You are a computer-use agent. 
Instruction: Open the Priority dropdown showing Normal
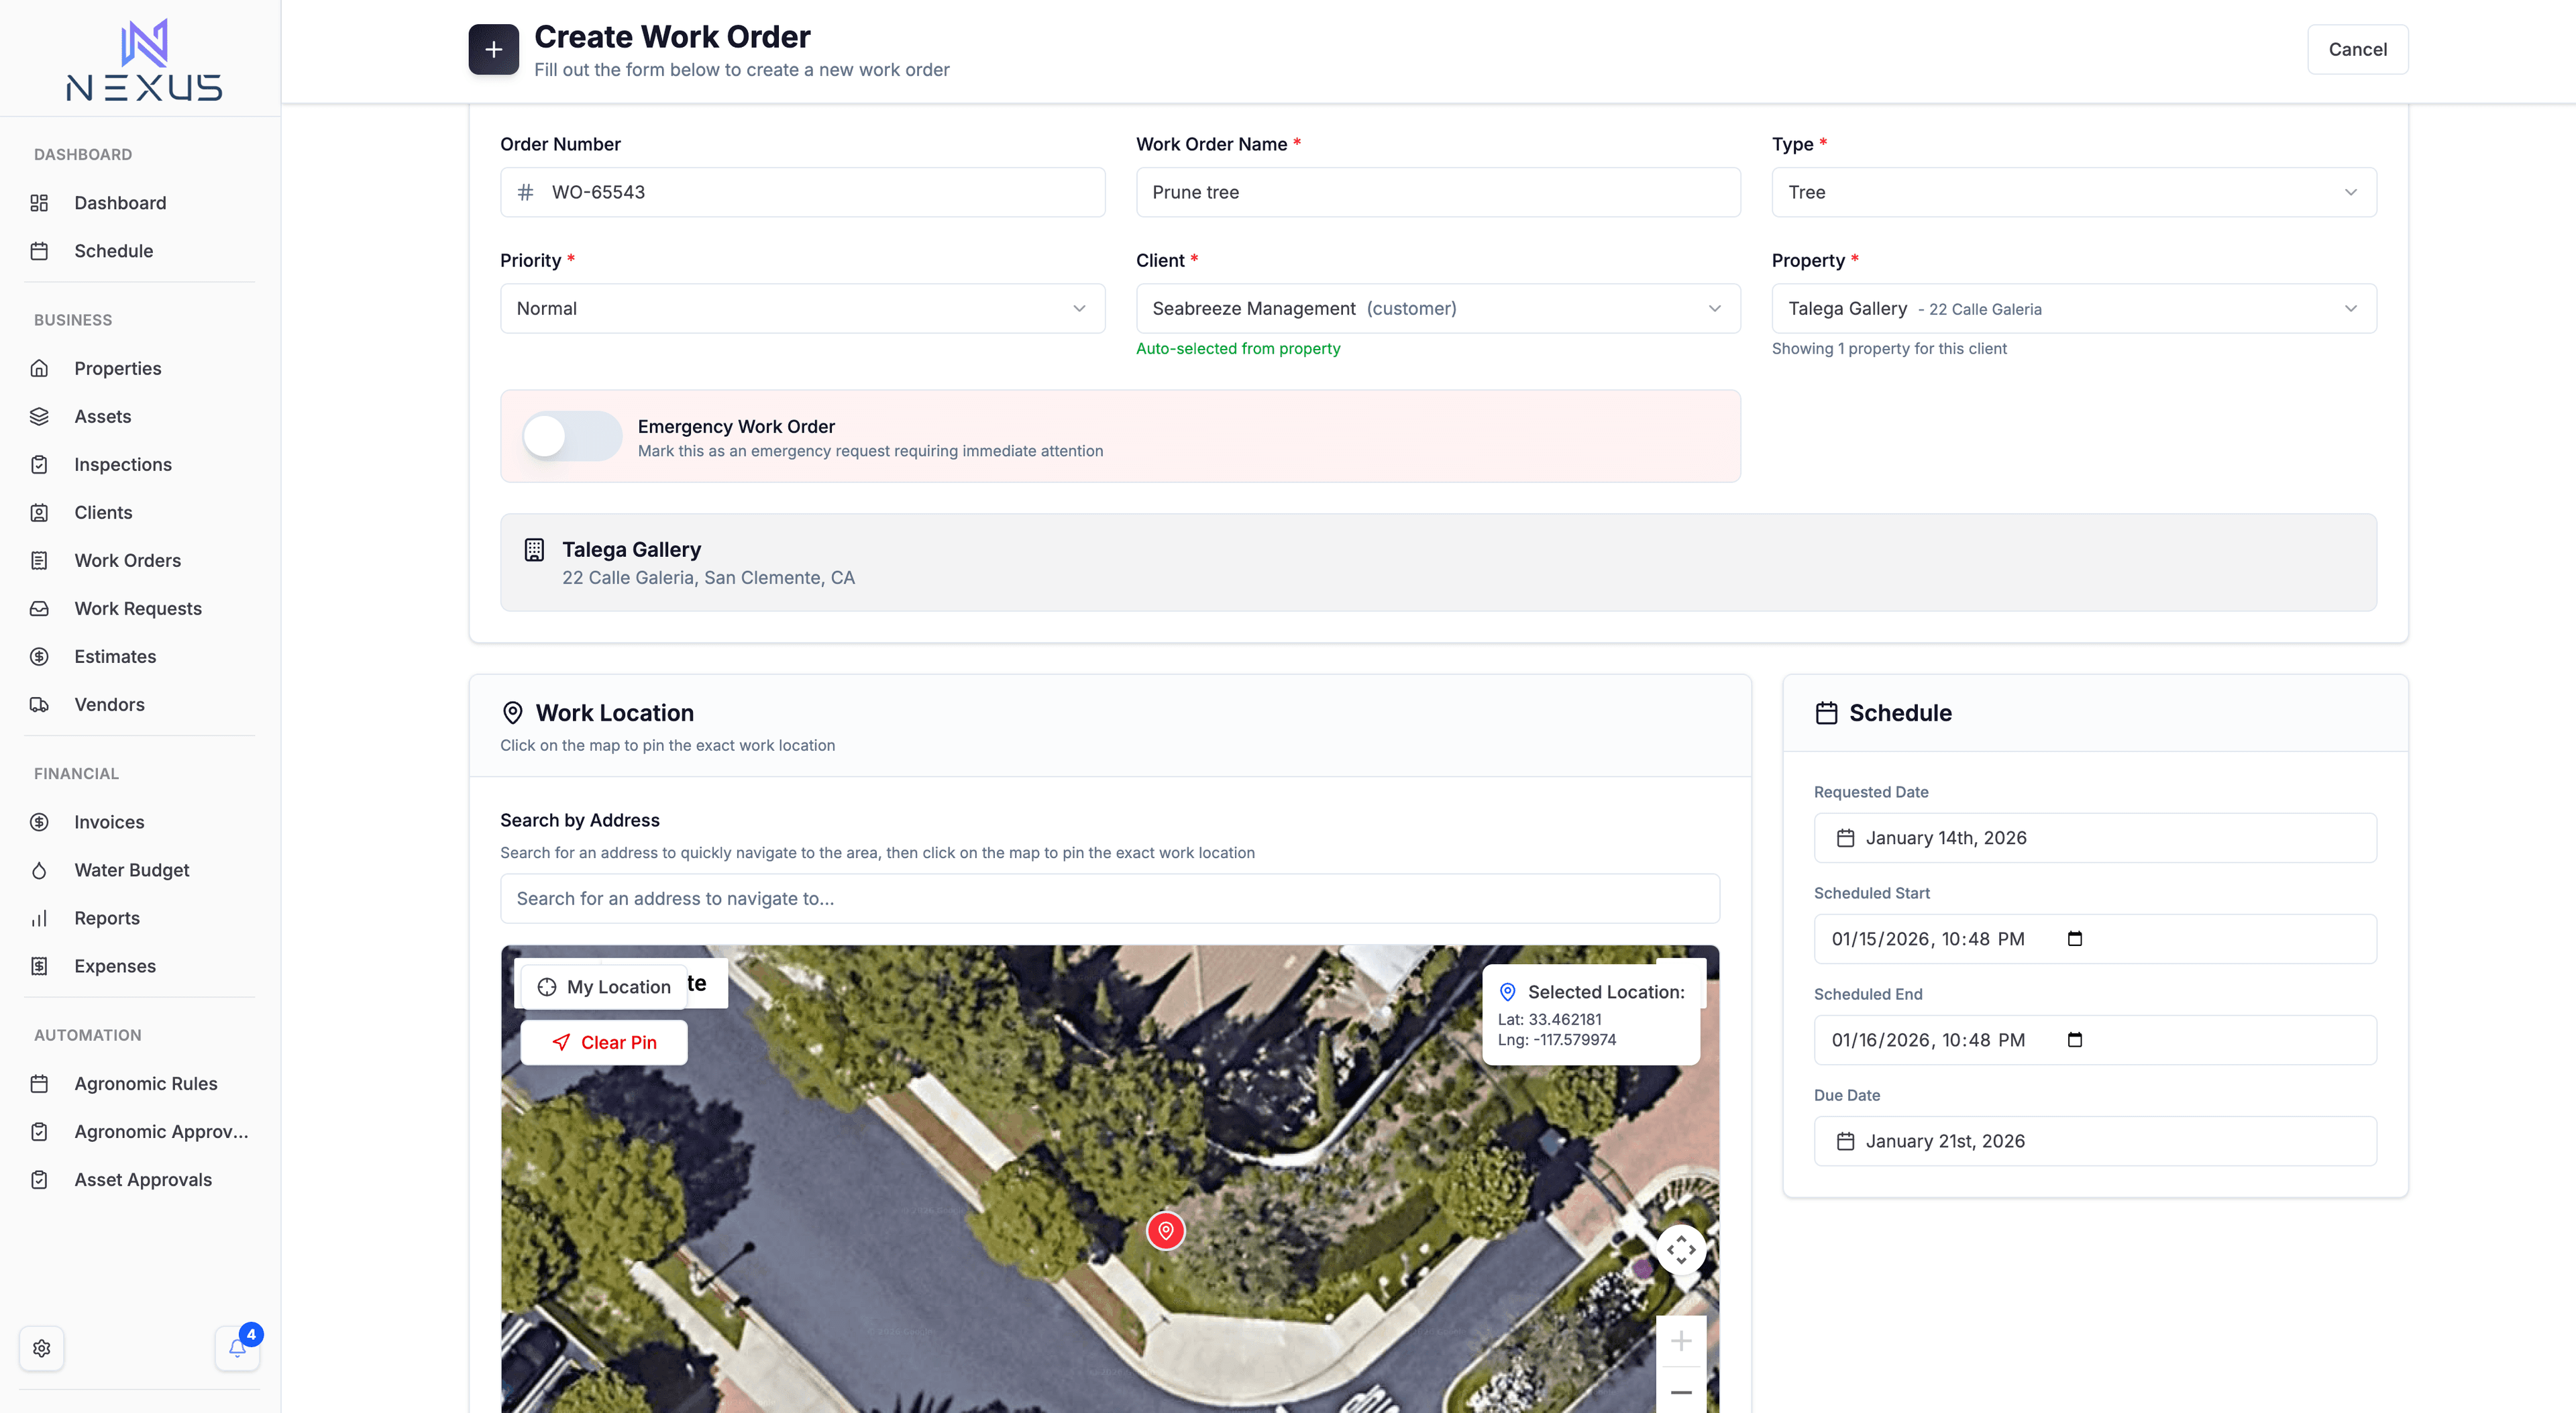coord(802,308)
